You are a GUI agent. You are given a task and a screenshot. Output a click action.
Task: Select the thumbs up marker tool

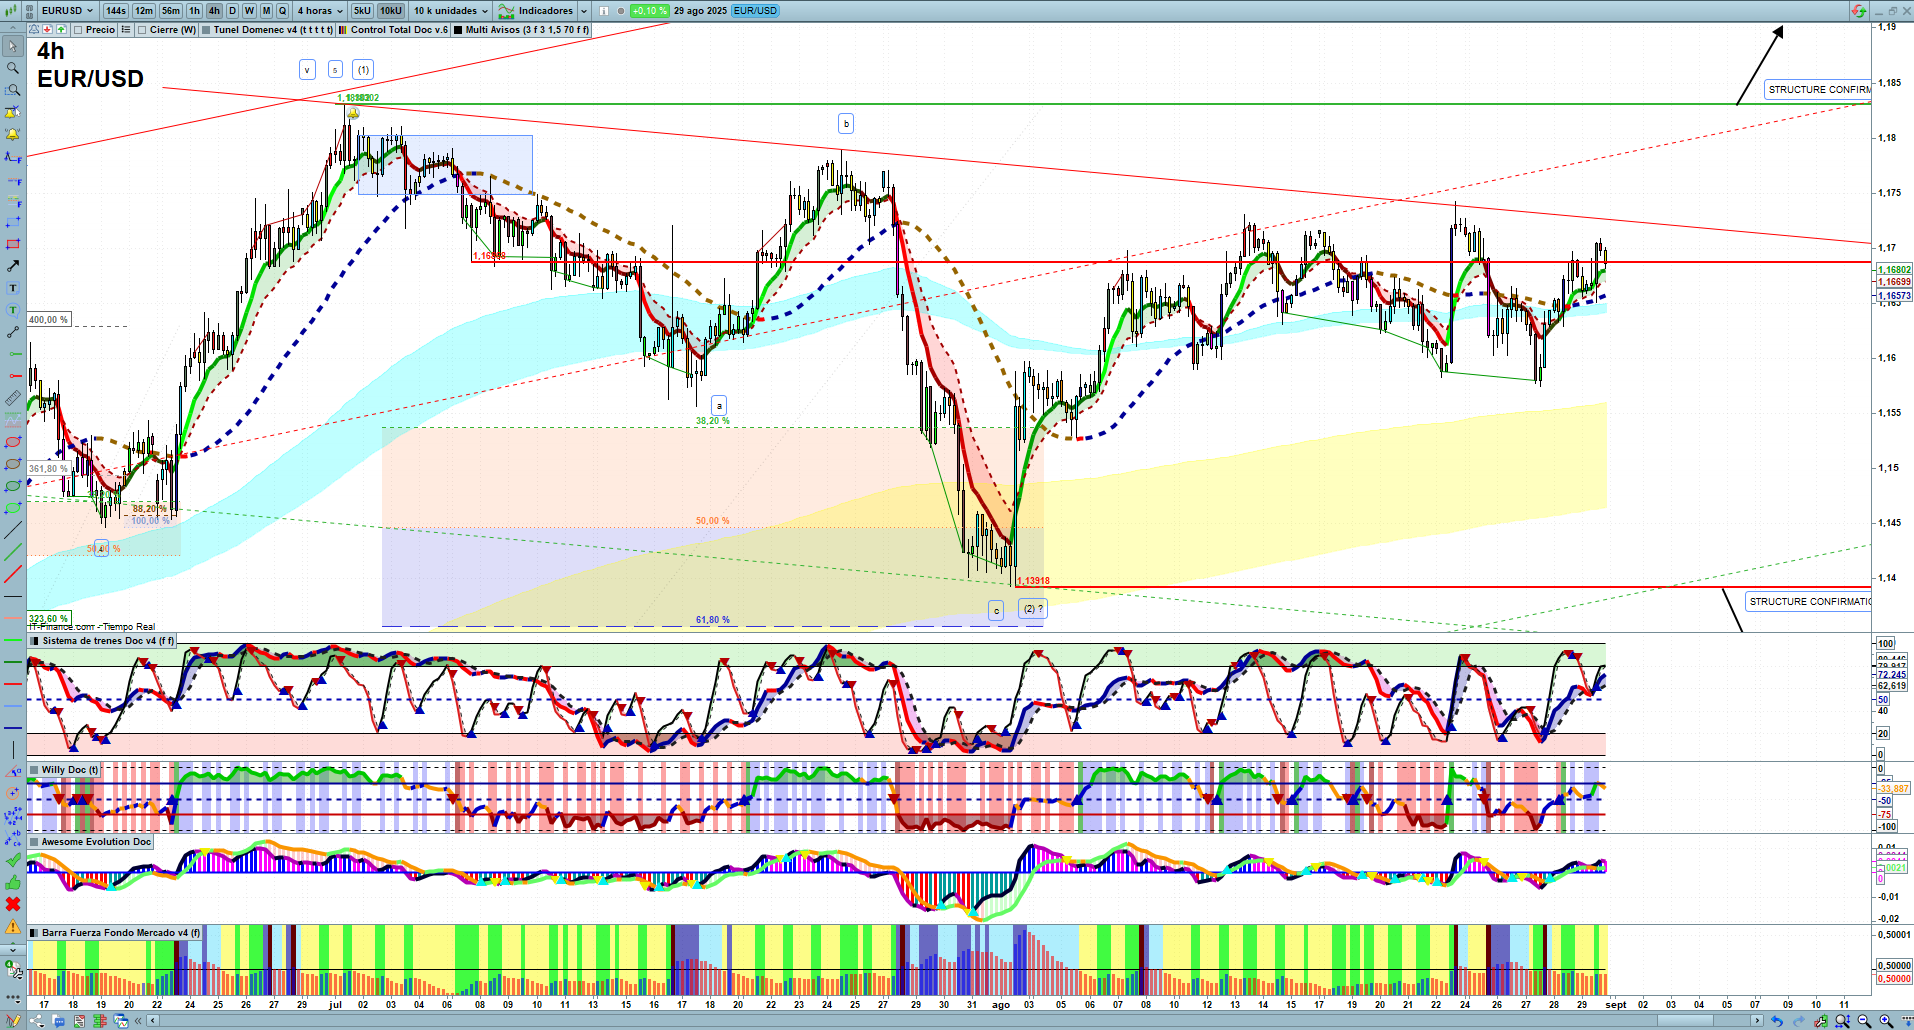tap(13, 882)
